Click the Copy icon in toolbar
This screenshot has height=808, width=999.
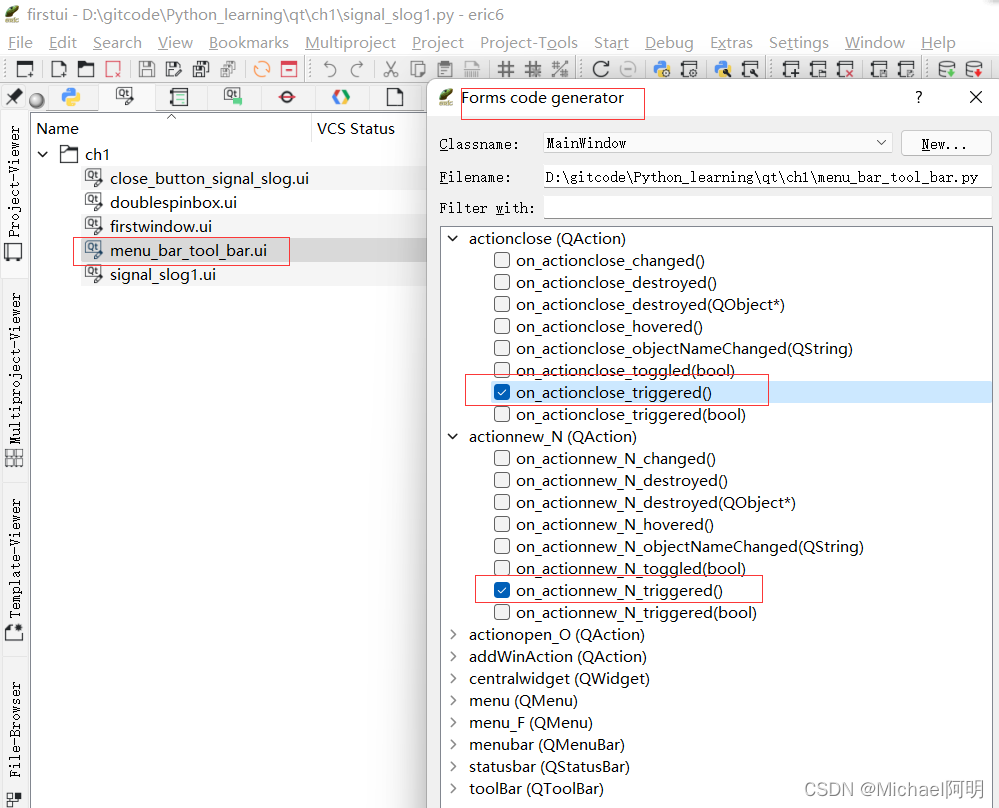pyautogui.click(x=418, y=69)
